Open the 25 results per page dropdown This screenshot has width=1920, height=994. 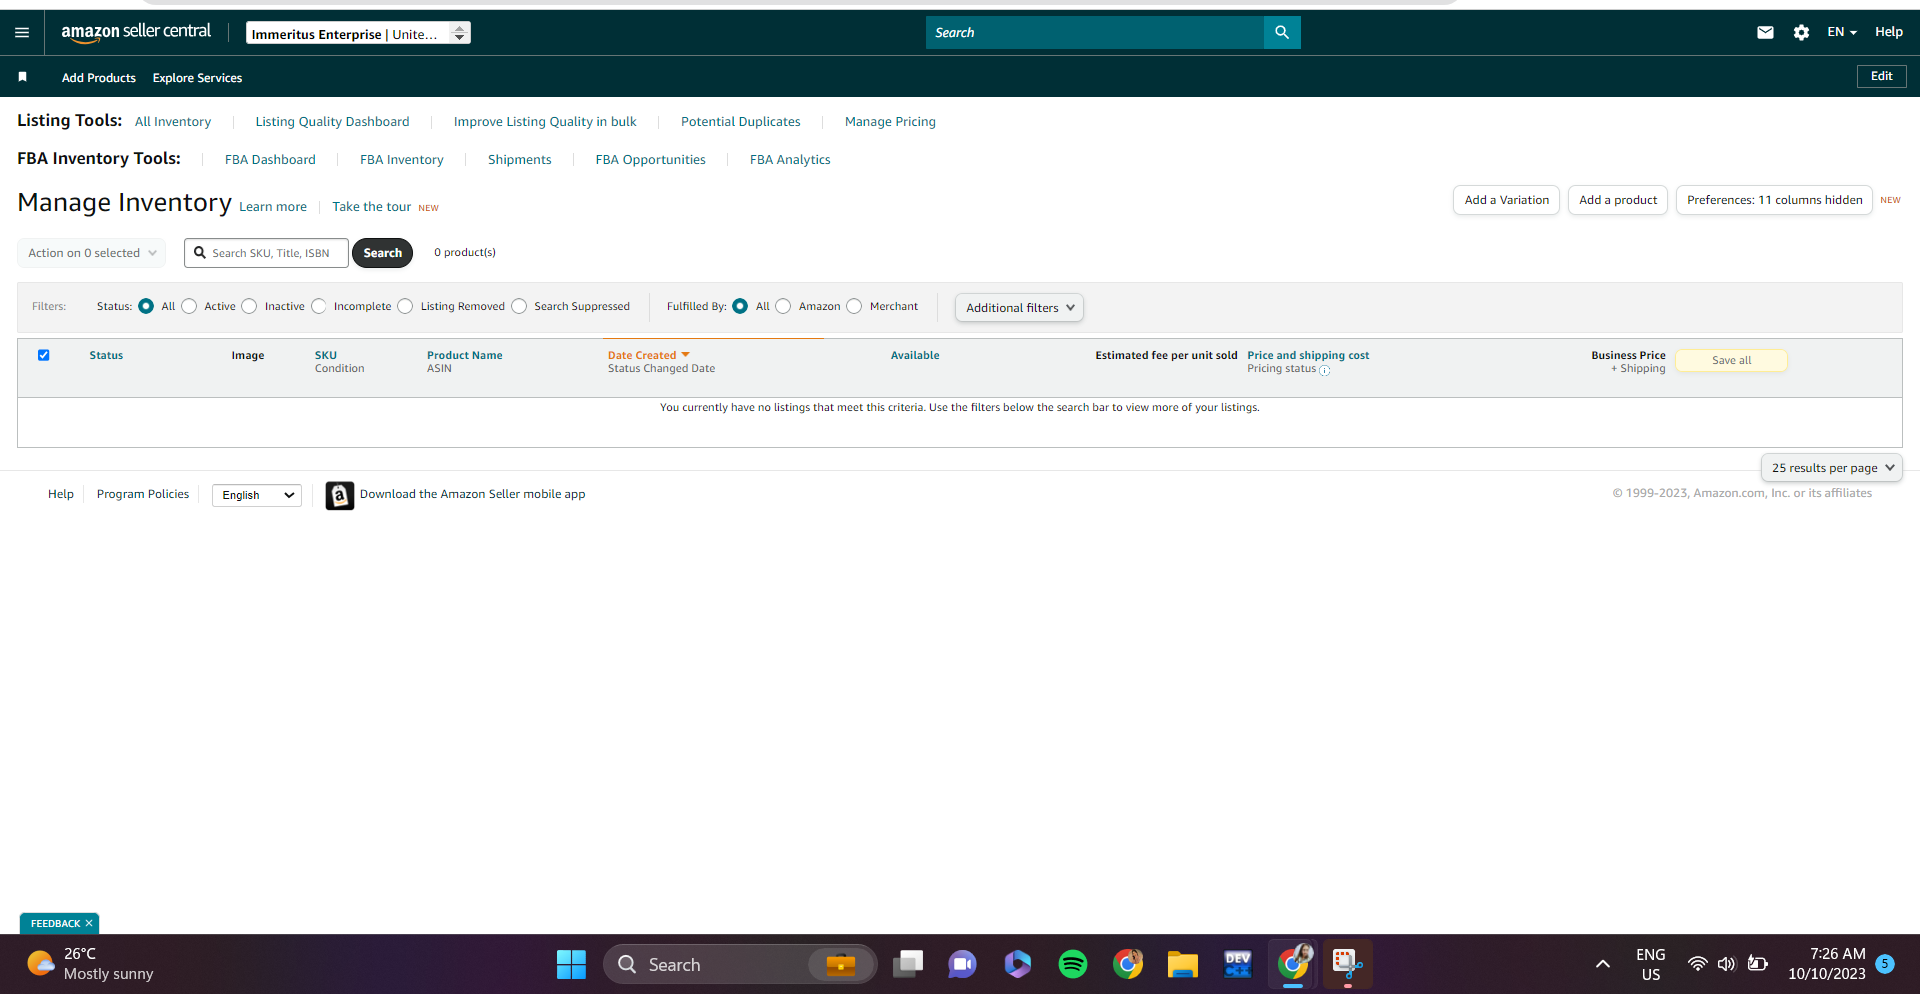[1832, 467]
